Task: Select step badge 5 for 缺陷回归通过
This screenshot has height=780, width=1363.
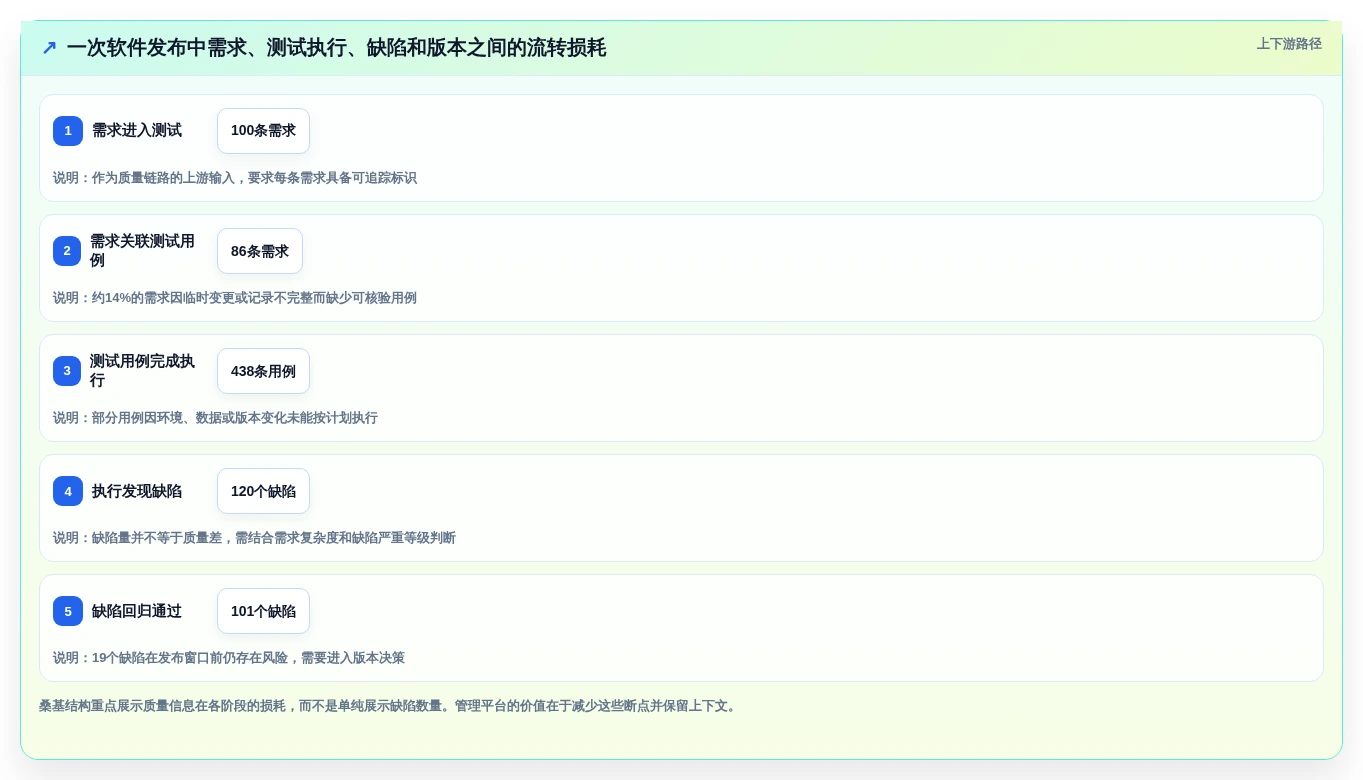Action: click(68, 611)
